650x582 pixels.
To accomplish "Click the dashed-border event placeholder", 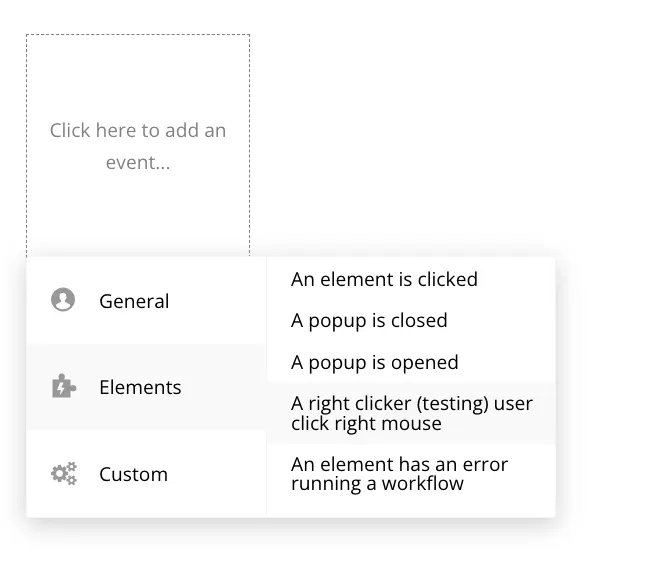I will pos(138,146).
